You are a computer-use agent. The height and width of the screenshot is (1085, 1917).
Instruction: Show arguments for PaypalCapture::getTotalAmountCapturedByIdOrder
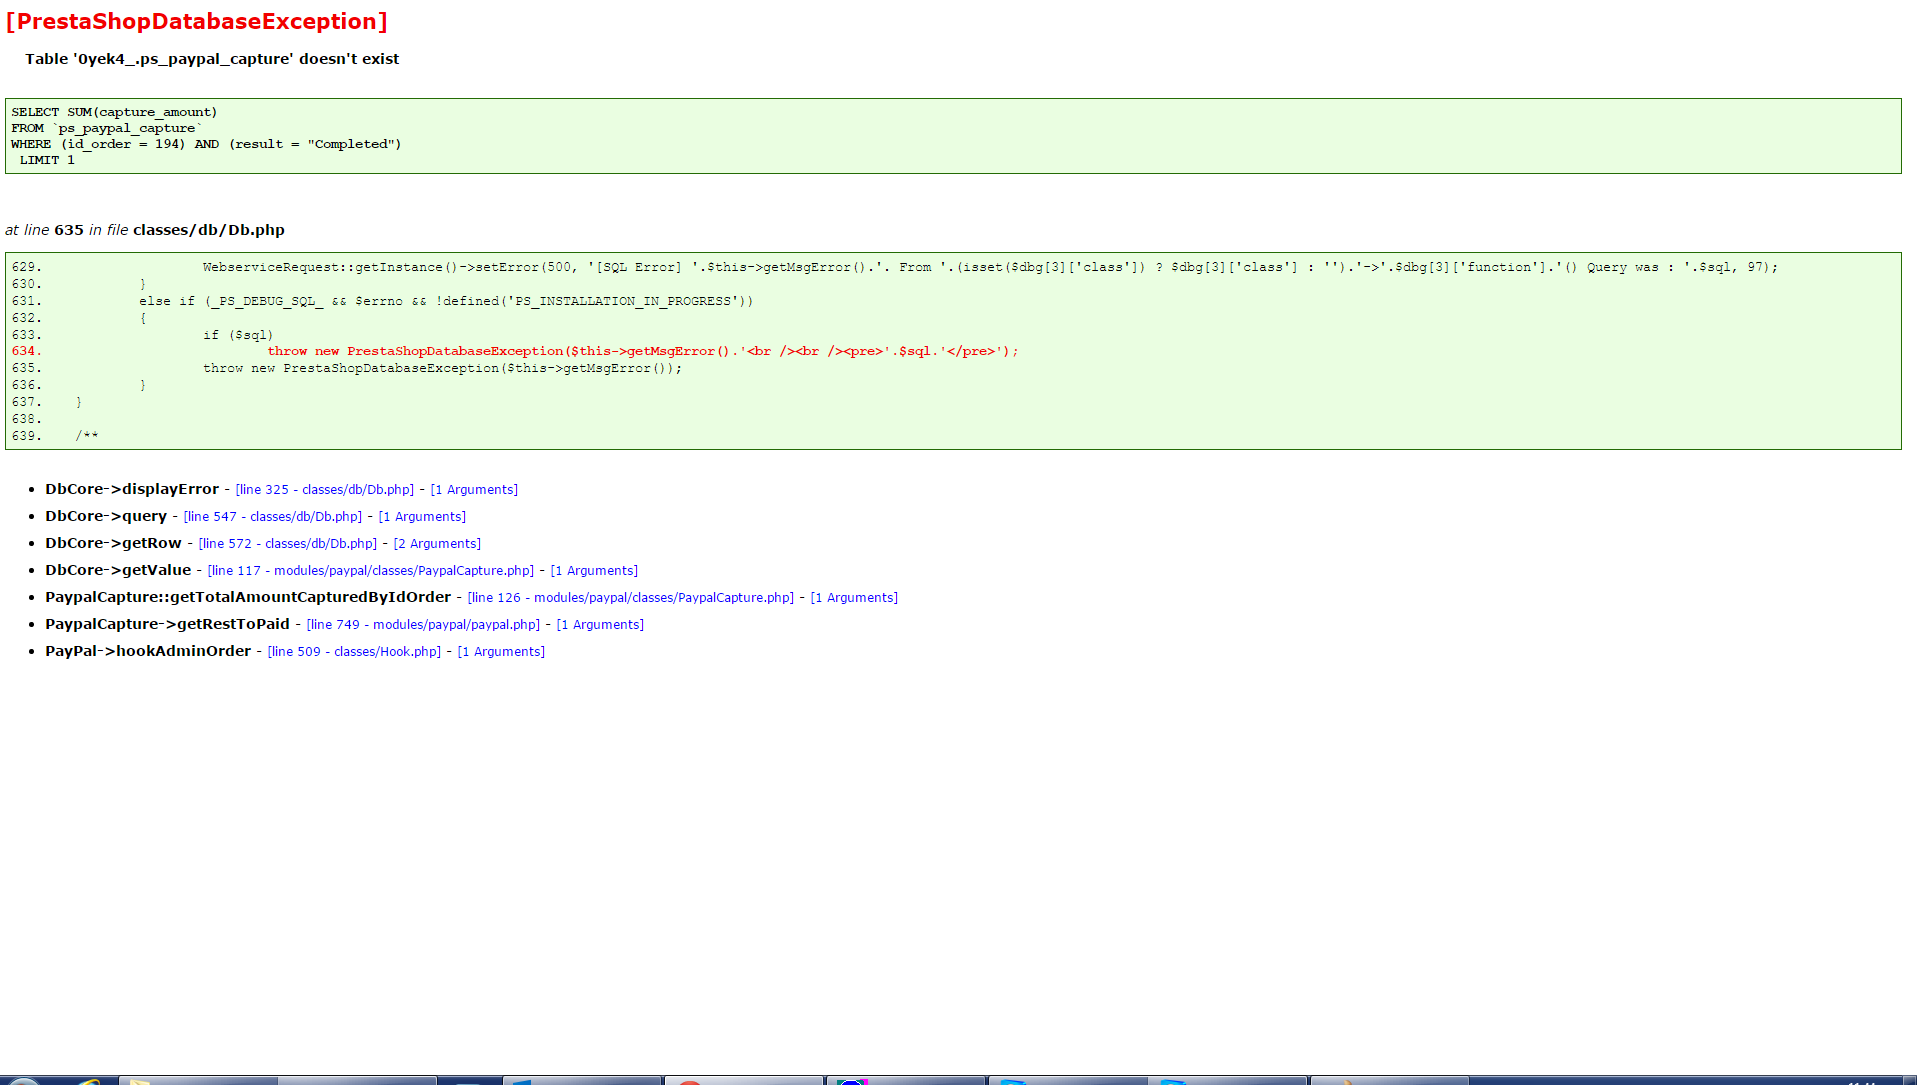pyautogui.click(x=854, y=598)
